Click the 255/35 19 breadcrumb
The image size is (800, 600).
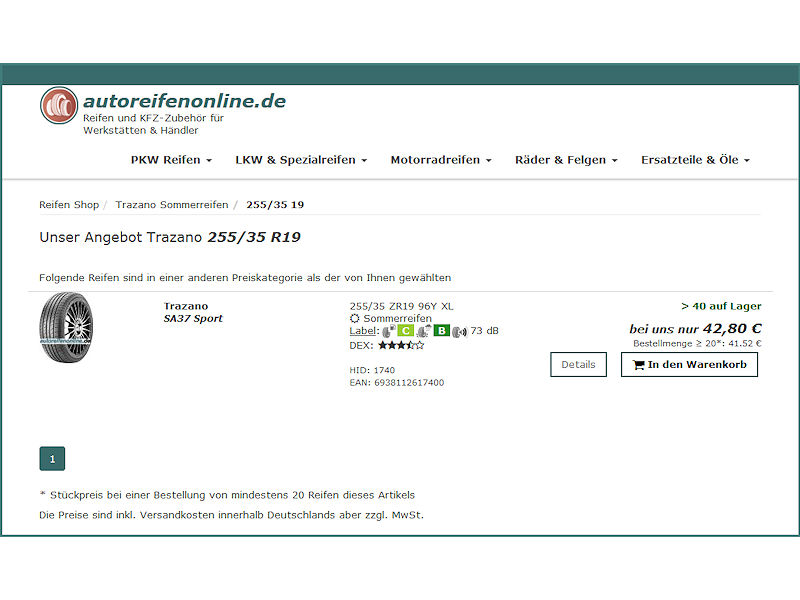pyautogui.click(x=275, y=205)
